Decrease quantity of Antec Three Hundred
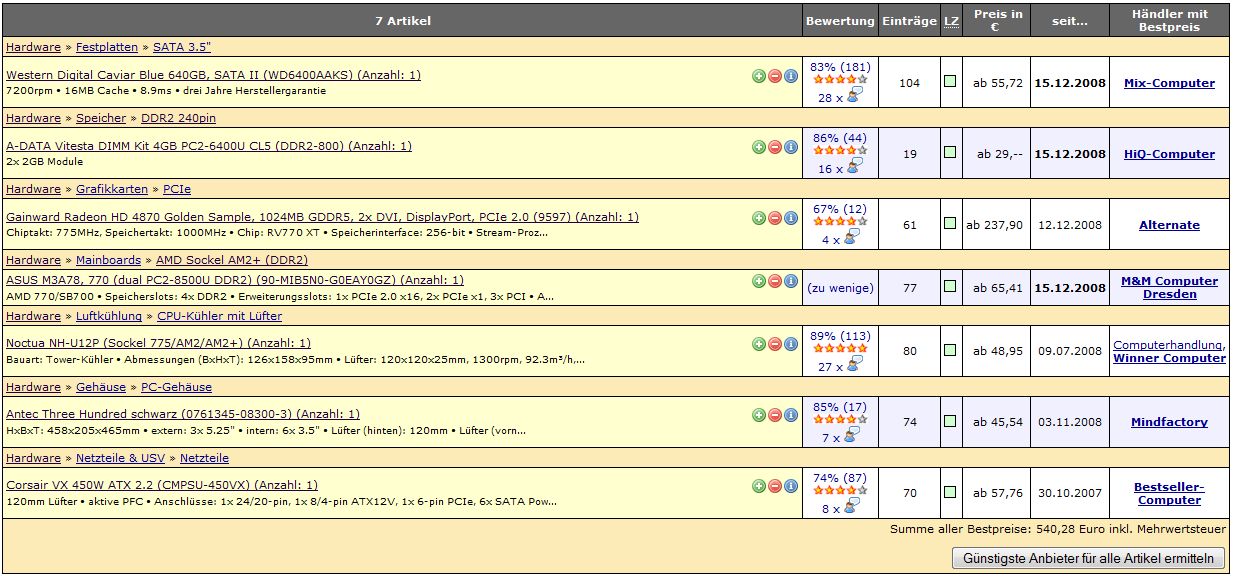The image size is (1233, 576). pyautogui.click(x=775, y=415)
